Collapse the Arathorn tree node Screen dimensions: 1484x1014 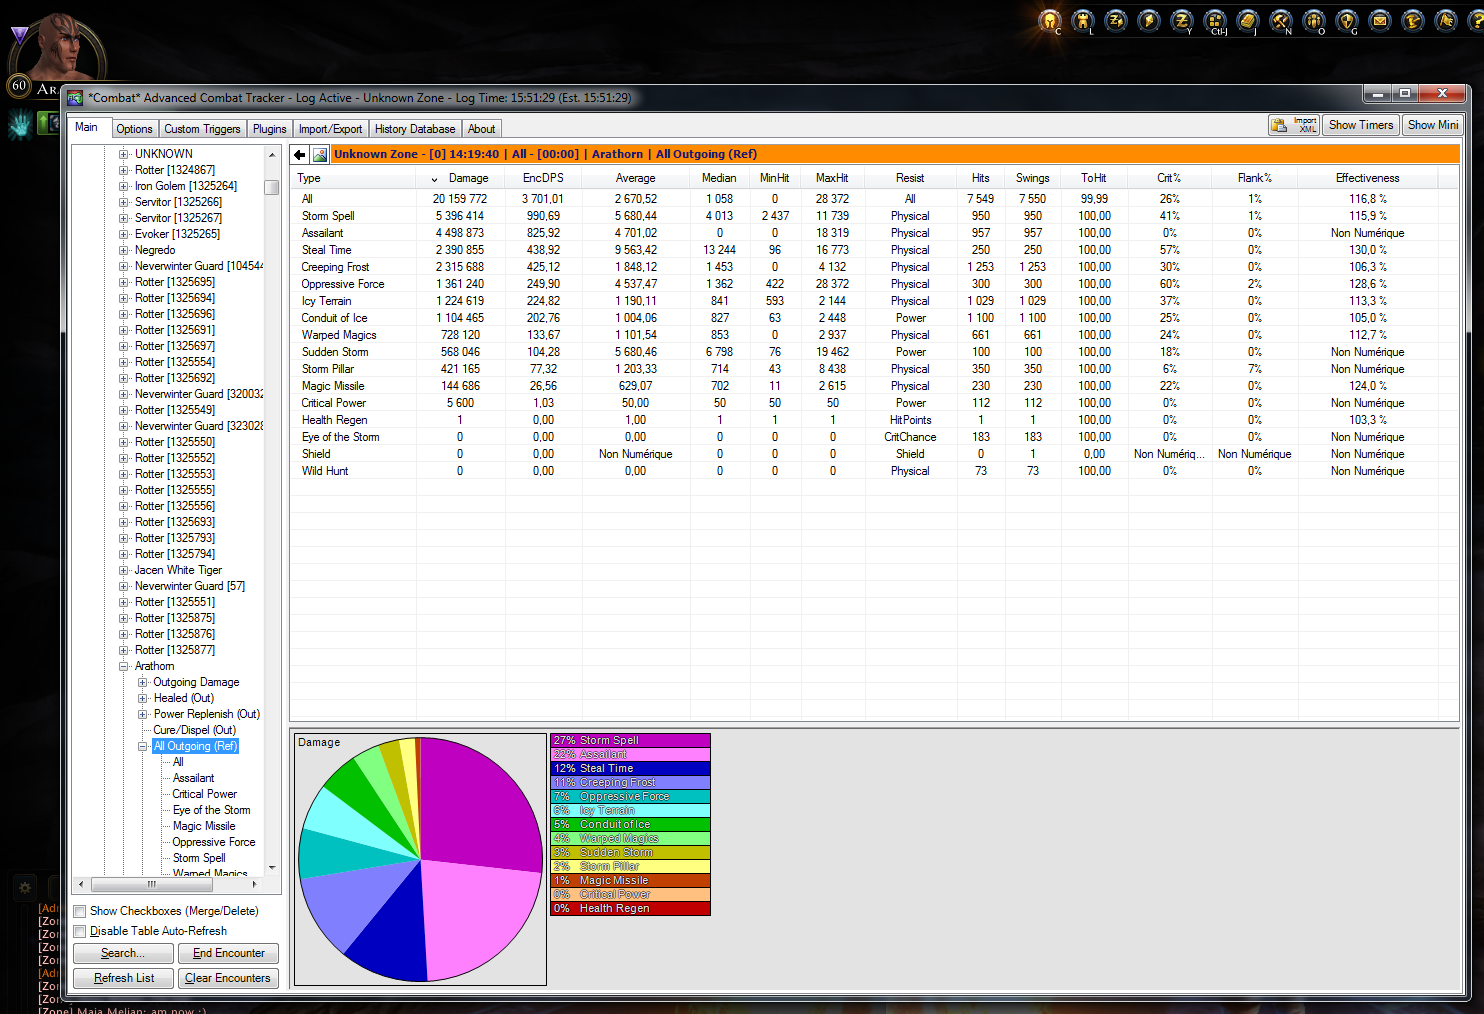pyautogui.click(x=123, y=666)
